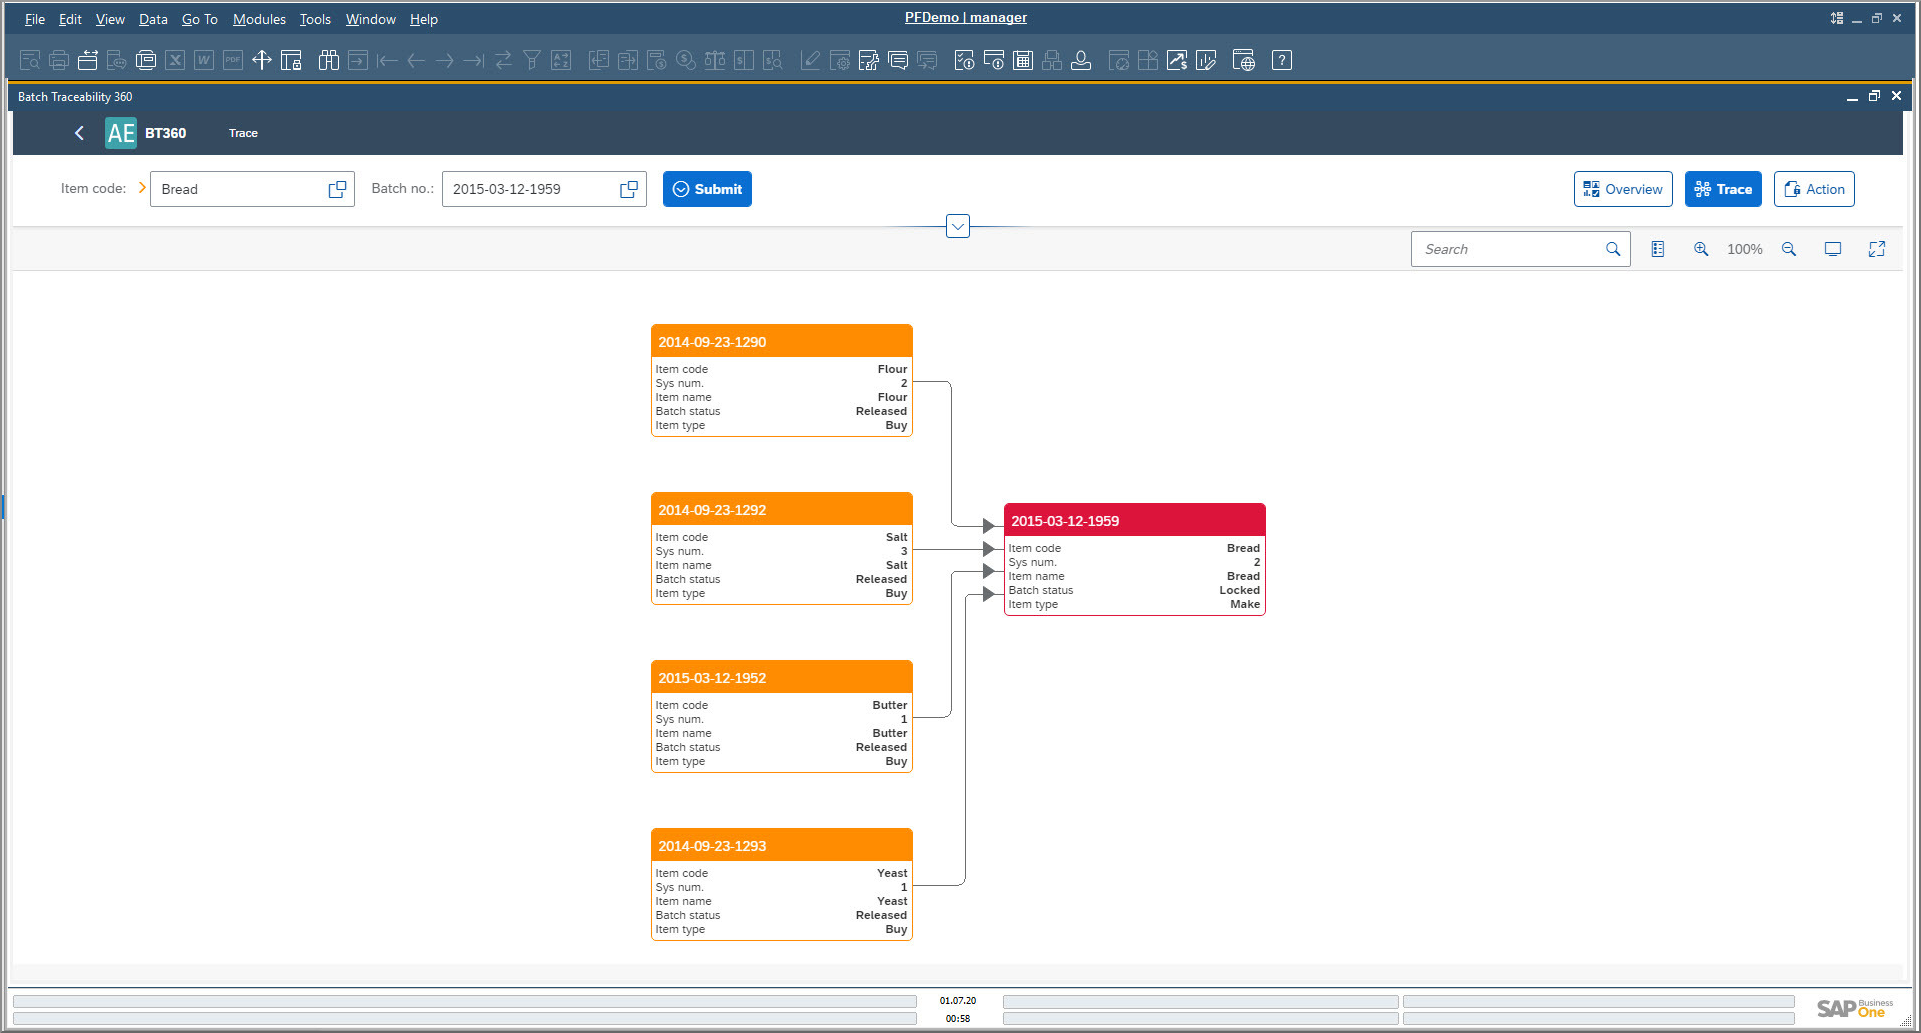The width and height of the screenshot is (1921, 1033).
Task: Click the chart with dollar trend icon
Action: click(1177, 60)
